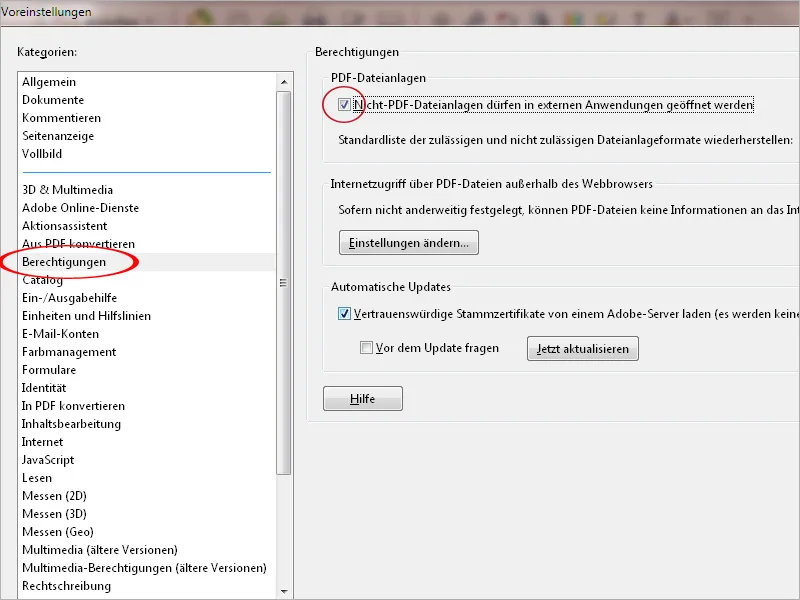
Task: Select Einheiten und Hilfslinien category
Action: click(86, 316)
